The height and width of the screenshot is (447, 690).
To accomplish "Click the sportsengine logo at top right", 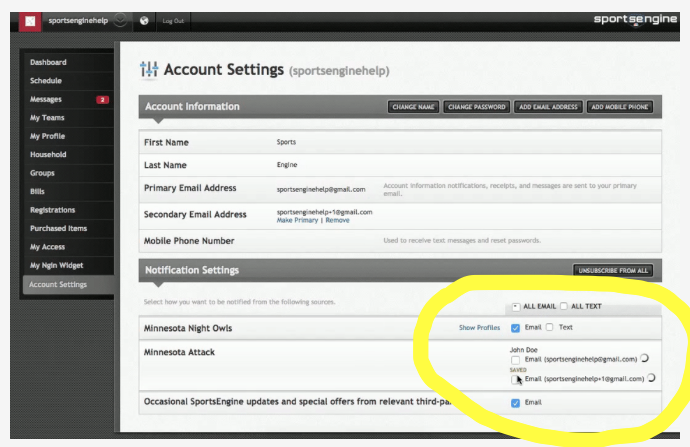I will [x=635, y=19].
